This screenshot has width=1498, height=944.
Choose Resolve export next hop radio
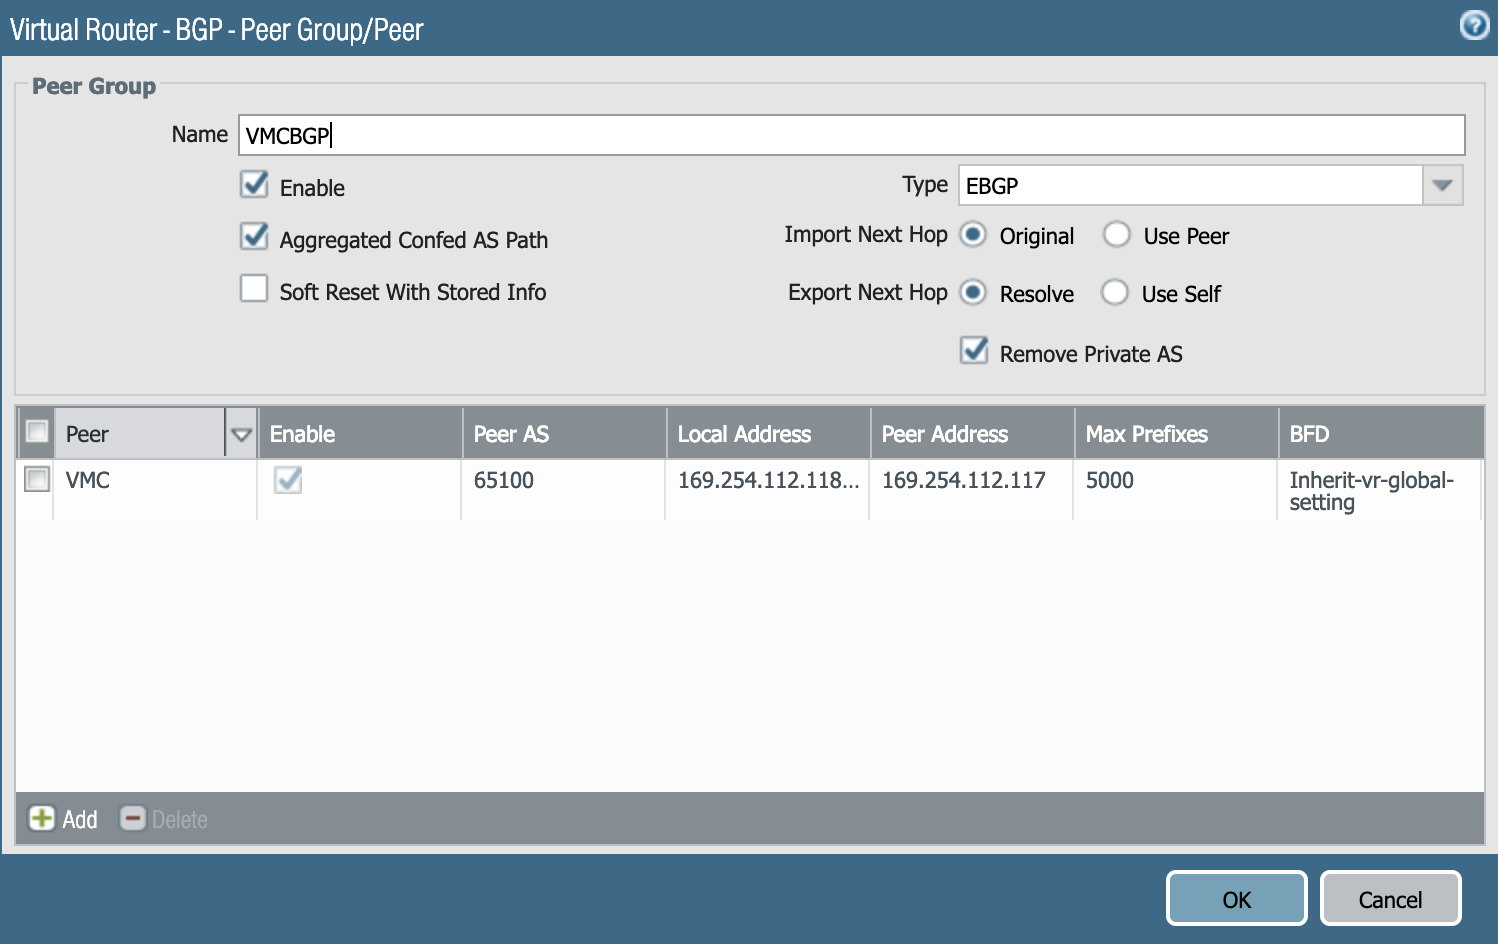tap(973, 293)
